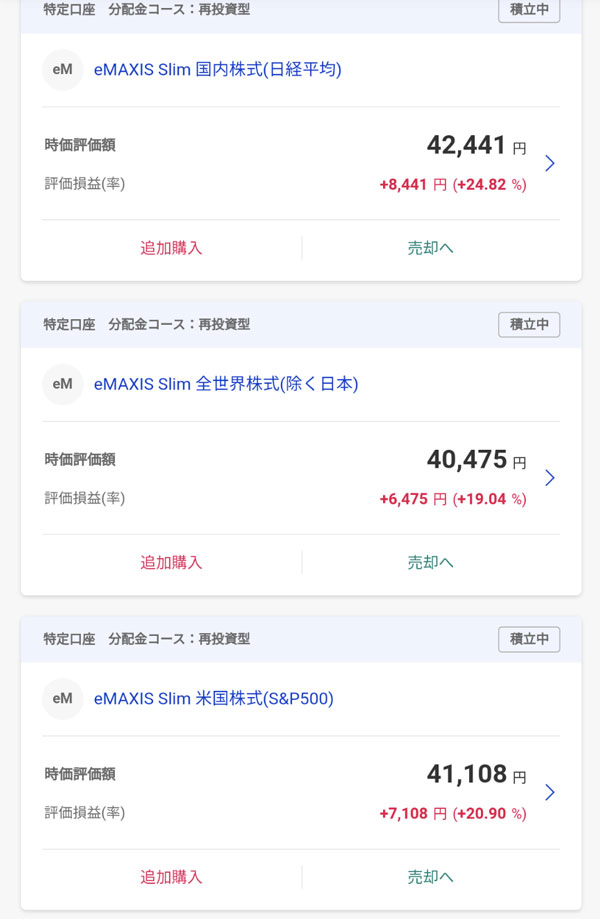Image resolution: width=600 pixels, height=919 pixels.
Task: Click the eM icon for 米国株式(S&P500)
Action: click(x=62, y=699)
